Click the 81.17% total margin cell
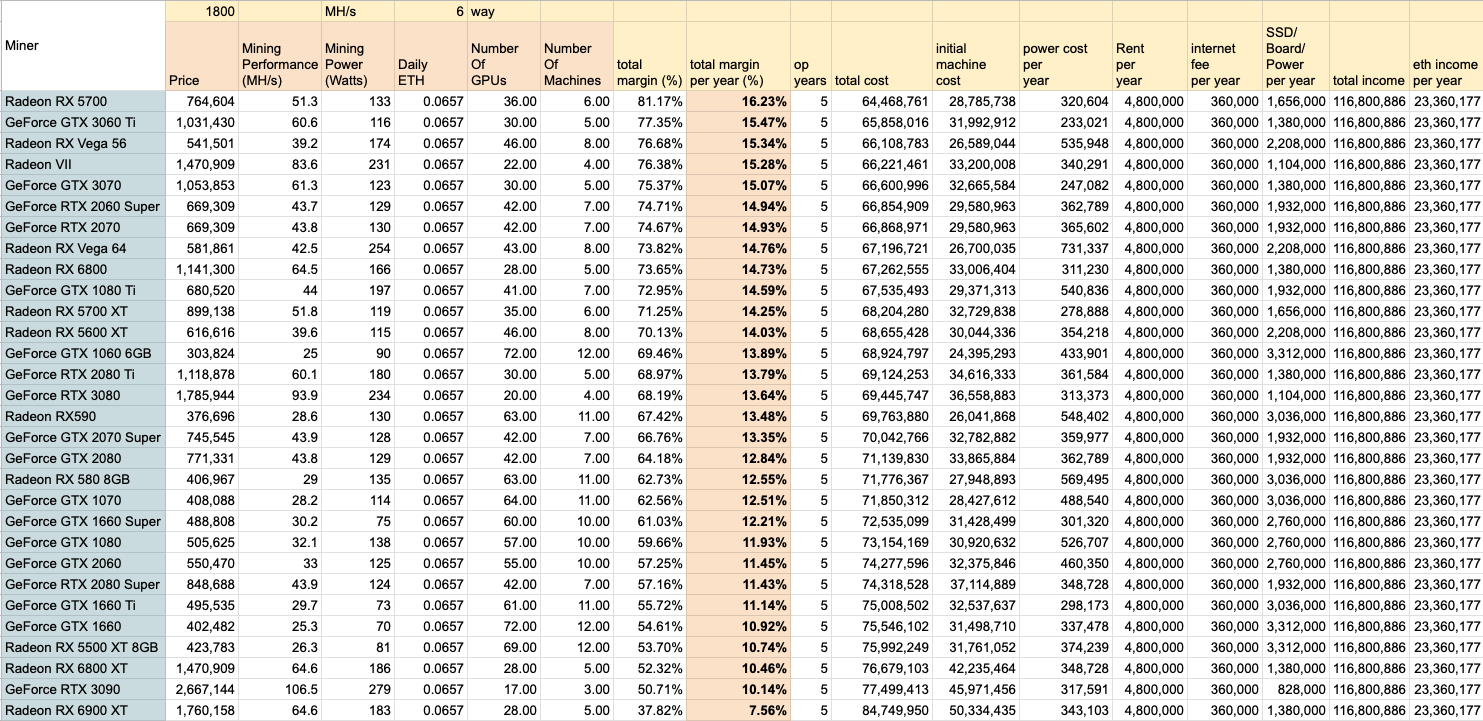Screen dimensions: 1483x721 (x=650, y=101)
